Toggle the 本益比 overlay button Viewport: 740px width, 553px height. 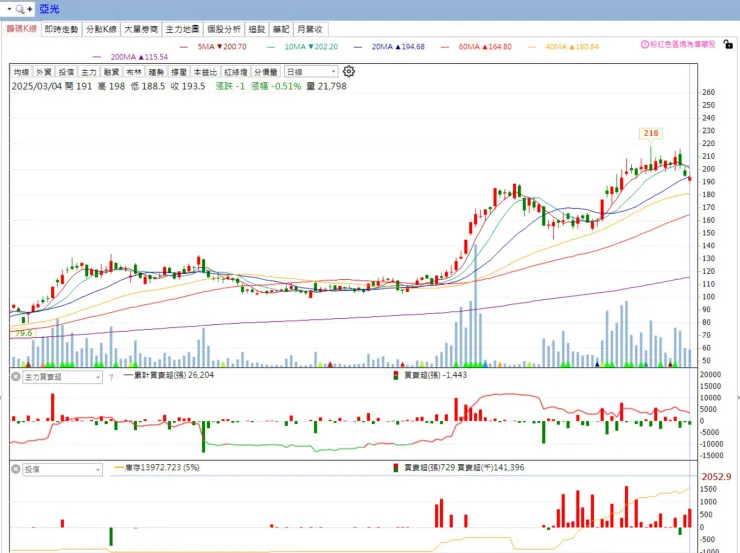(x=205, y=72)
